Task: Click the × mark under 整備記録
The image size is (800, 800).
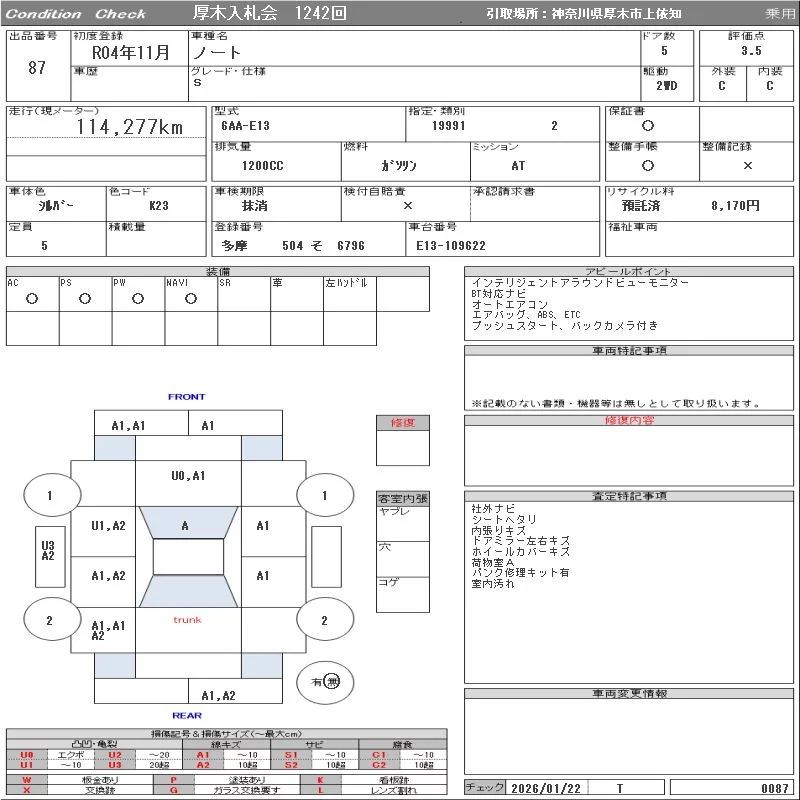Action: point(747,166)
